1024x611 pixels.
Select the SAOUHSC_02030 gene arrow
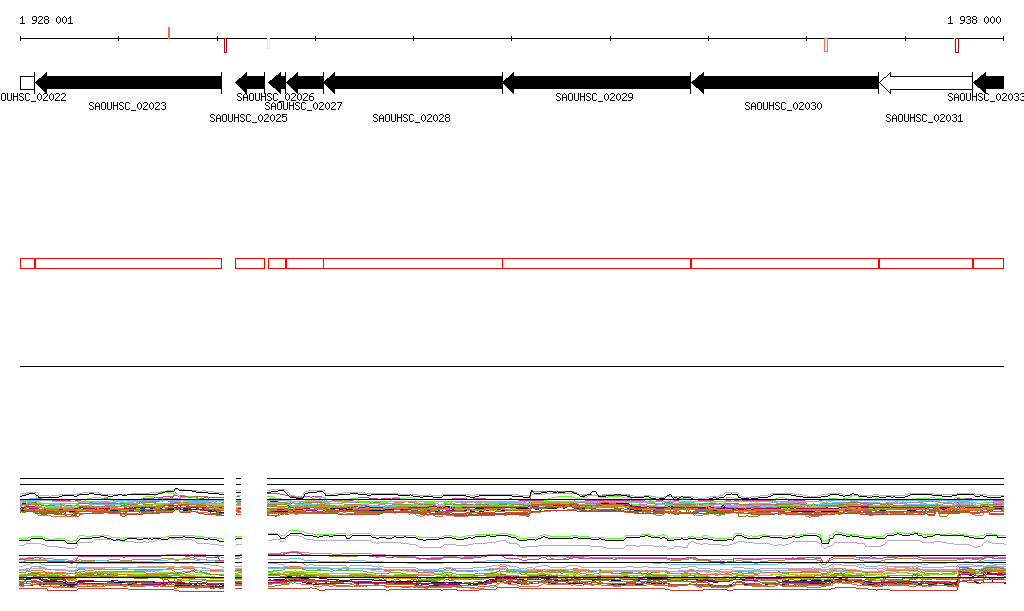tap(785, 83)
